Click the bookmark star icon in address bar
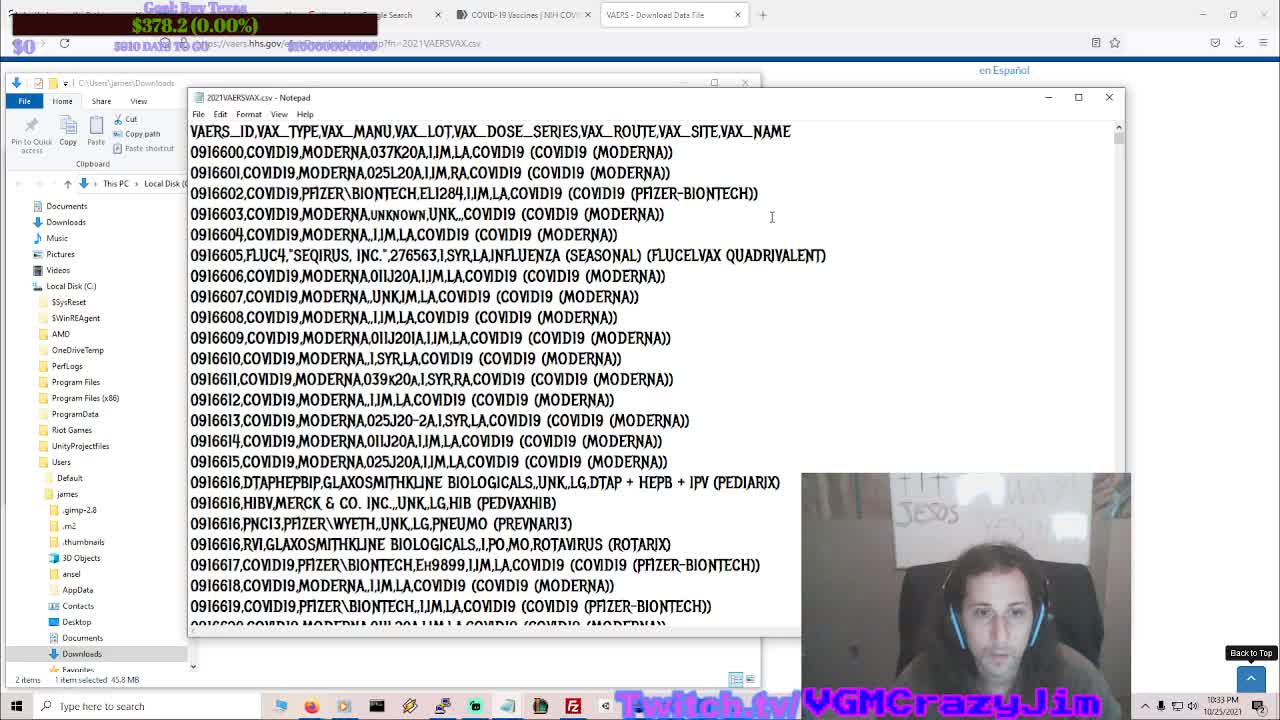 tap(1115, 43)
